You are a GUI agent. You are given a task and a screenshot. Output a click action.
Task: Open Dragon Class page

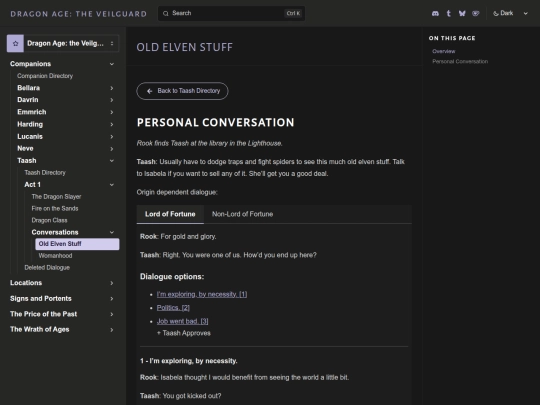pyautogui.click(x=49, y=220)
